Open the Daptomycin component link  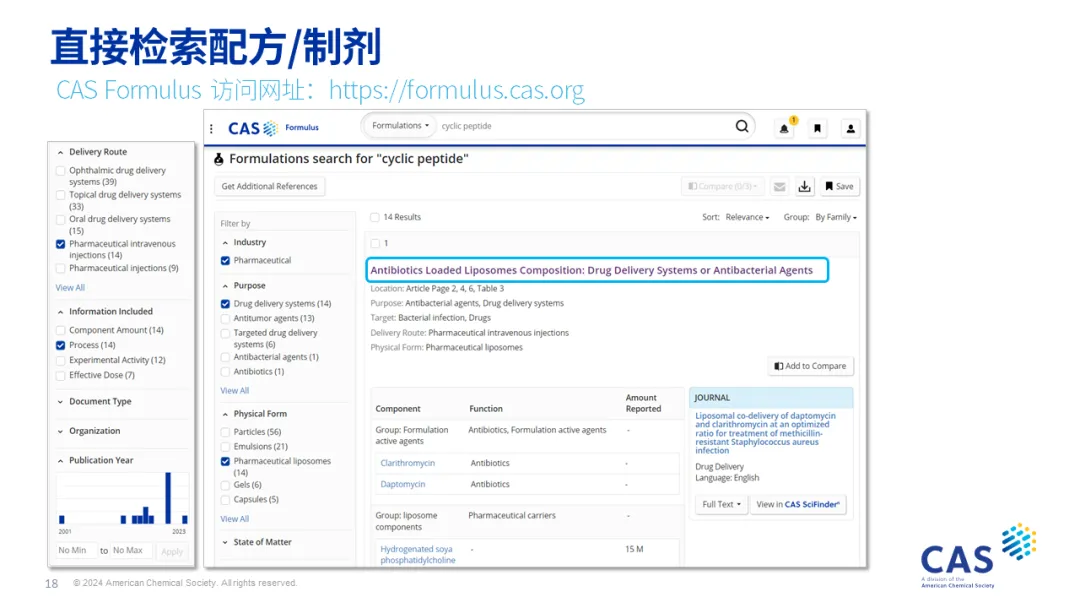tap(403, 485)
